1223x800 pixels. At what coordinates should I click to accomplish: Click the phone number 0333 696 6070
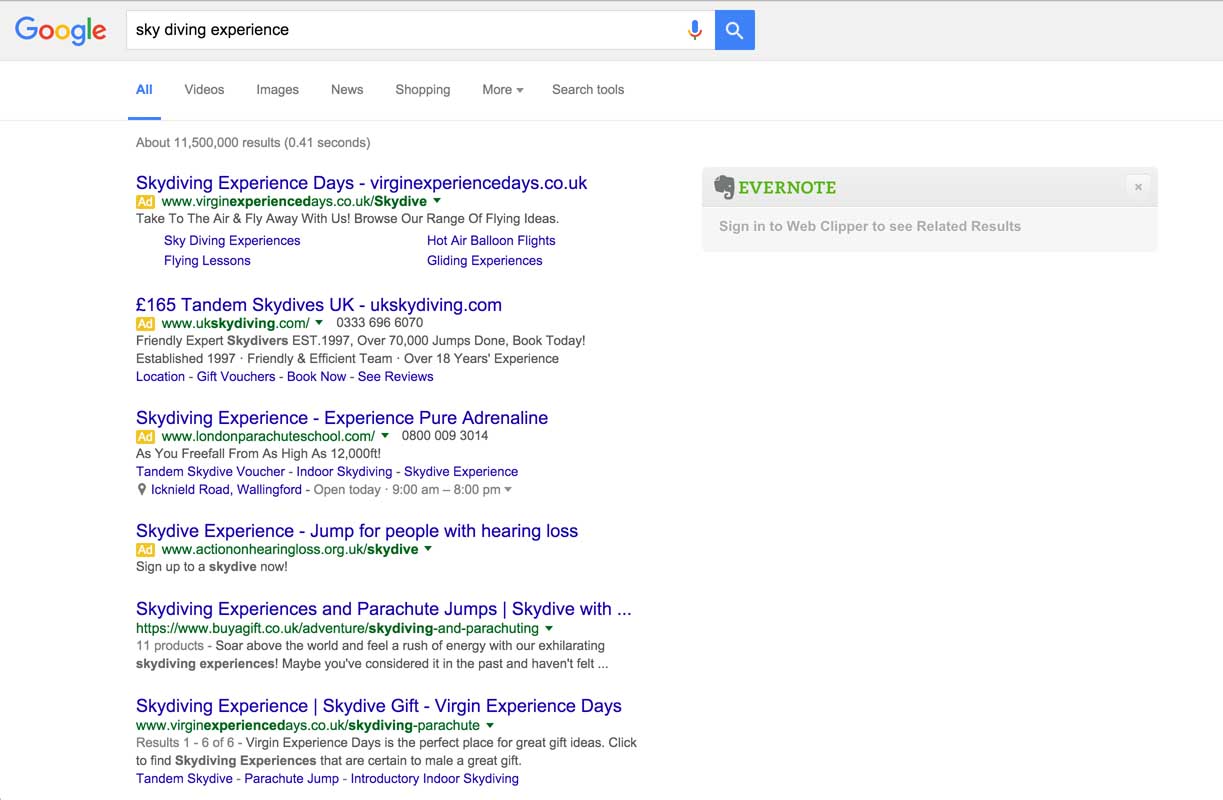tap(380, 323)
